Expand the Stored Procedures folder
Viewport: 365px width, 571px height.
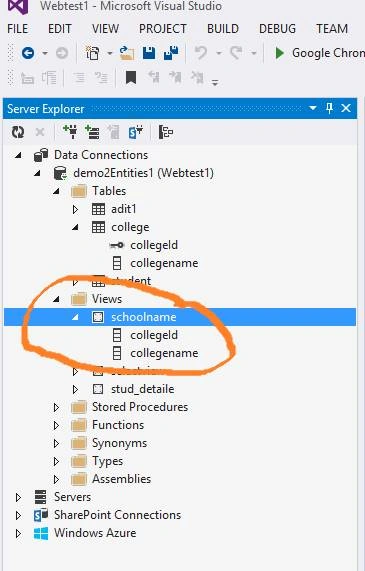(x=56, y=407)
